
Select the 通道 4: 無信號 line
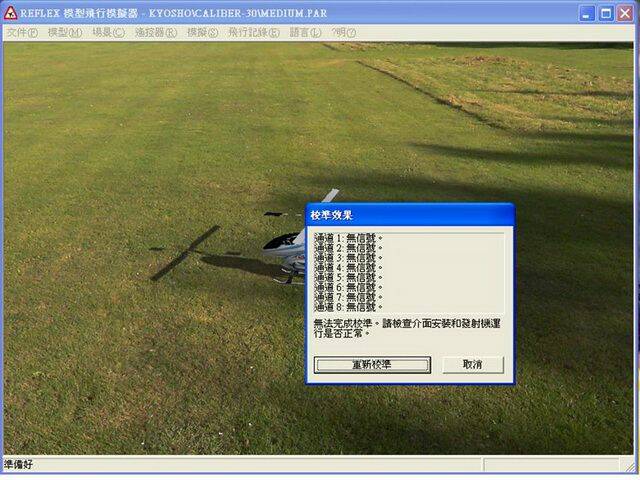349,267
